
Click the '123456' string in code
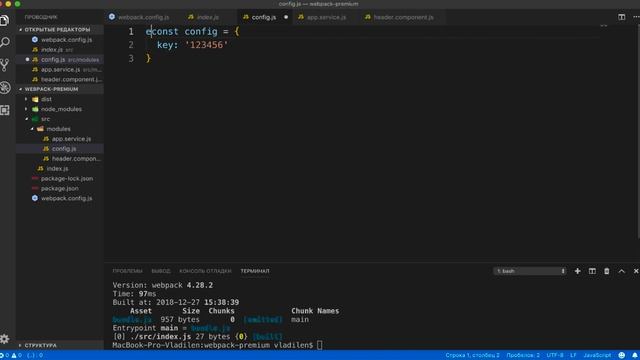(207, 45)
